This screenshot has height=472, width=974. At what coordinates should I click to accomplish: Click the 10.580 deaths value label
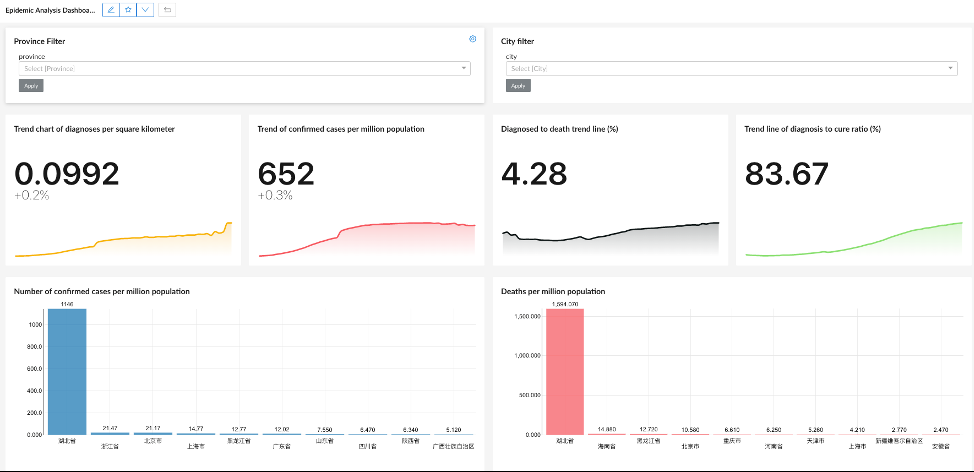[x=690, y=429]
